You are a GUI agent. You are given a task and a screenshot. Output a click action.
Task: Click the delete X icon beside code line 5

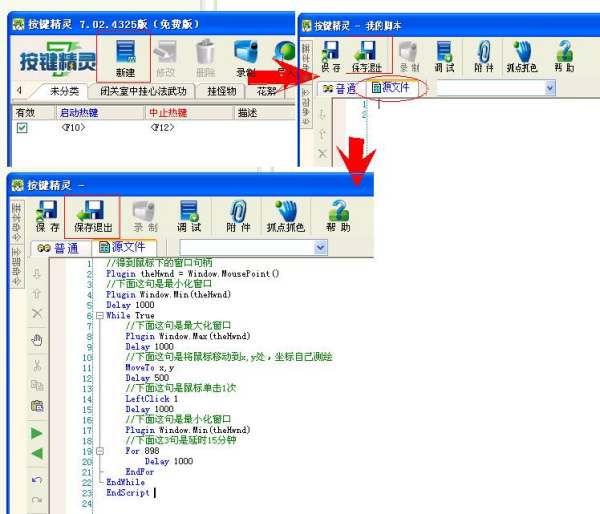[37, 313]
